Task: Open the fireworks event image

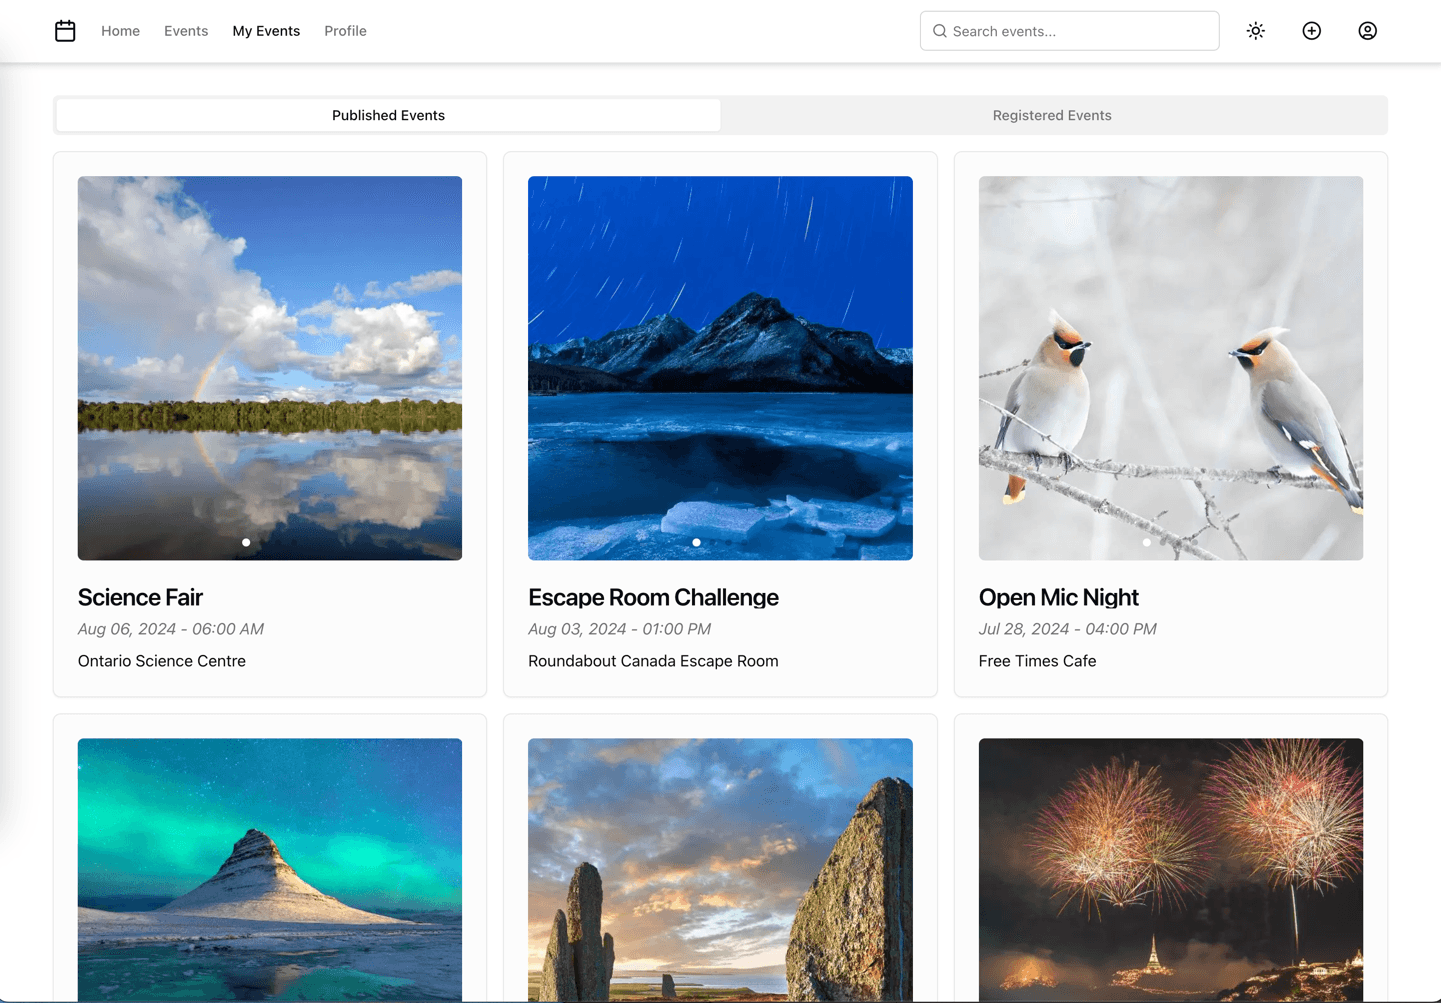Action: [1171, 870]
